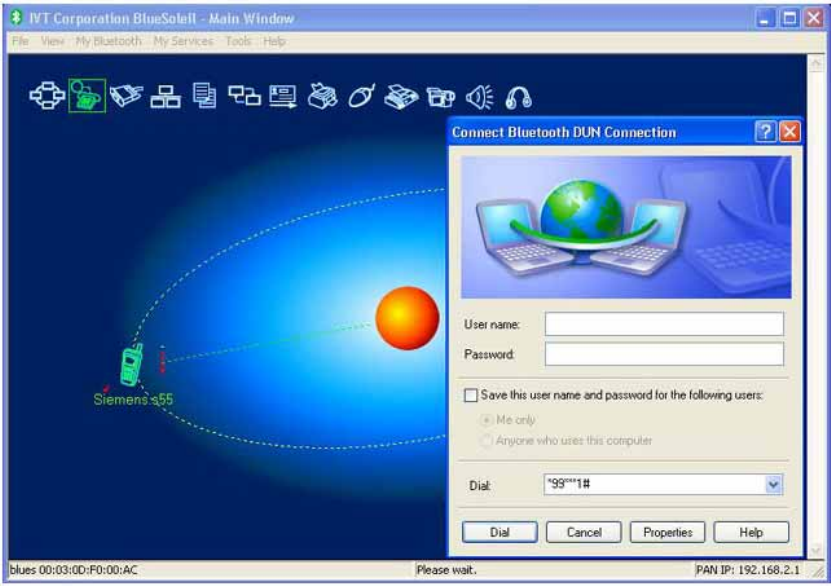Select the Personal Area Networking service icon

[47, 96]
